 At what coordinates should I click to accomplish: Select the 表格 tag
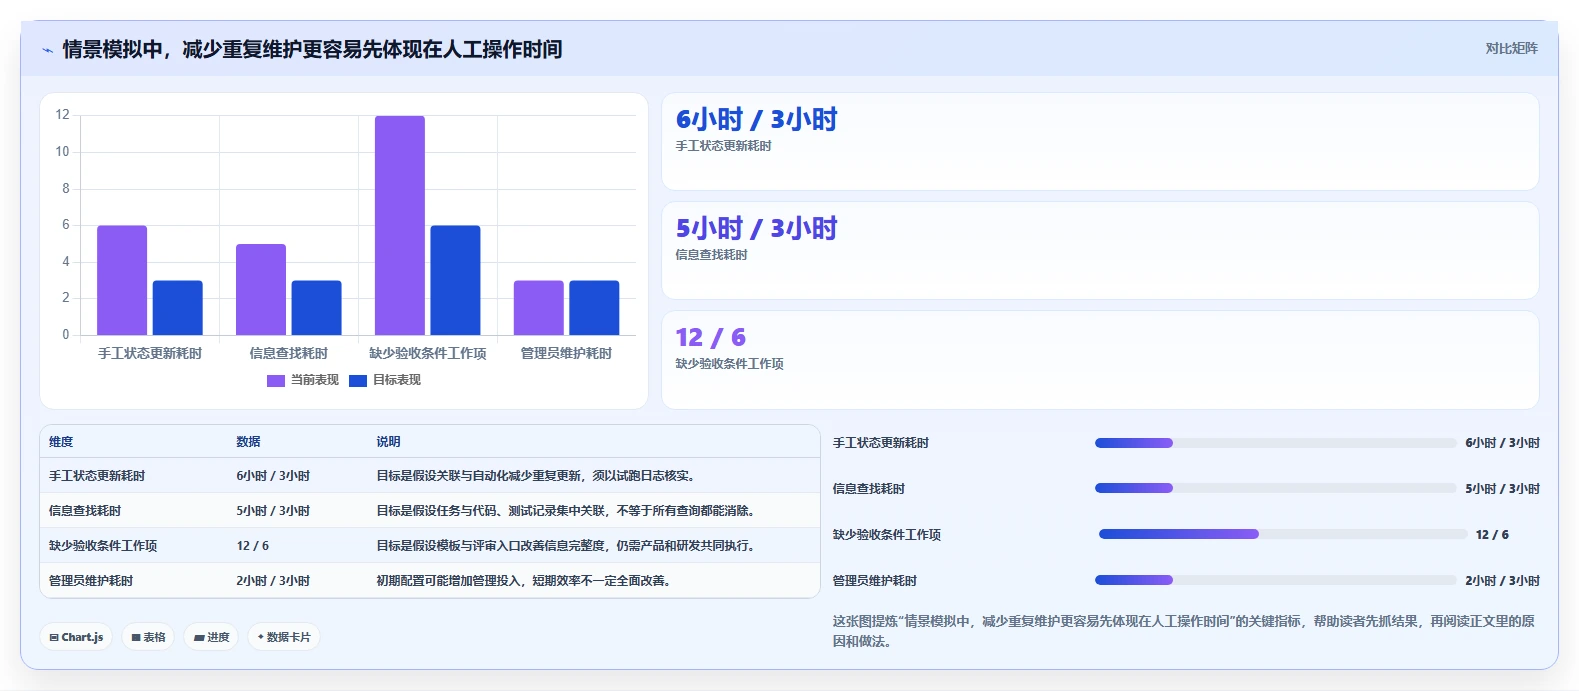point(148,637)
